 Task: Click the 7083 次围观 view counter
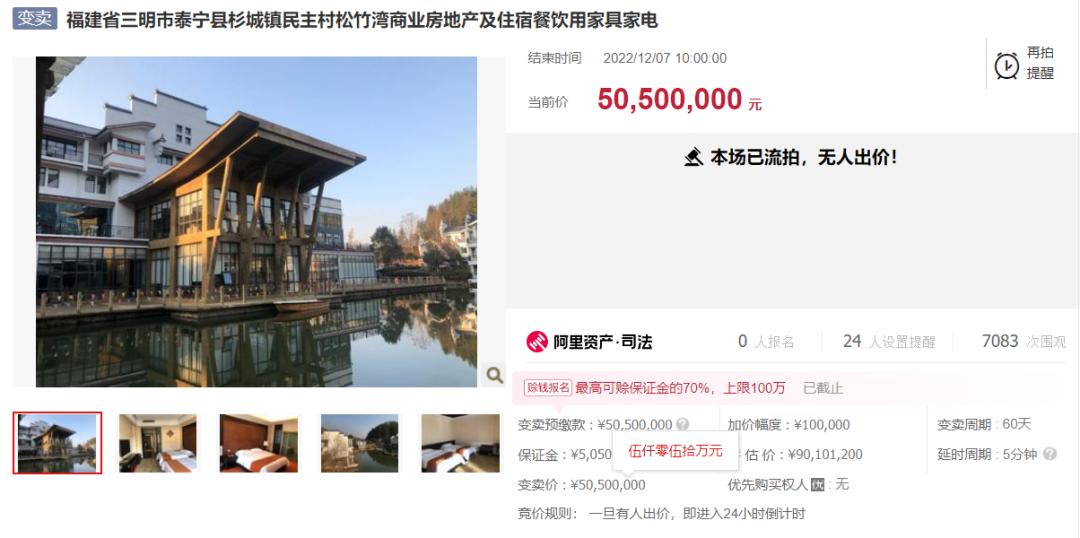pos(1024,341)
